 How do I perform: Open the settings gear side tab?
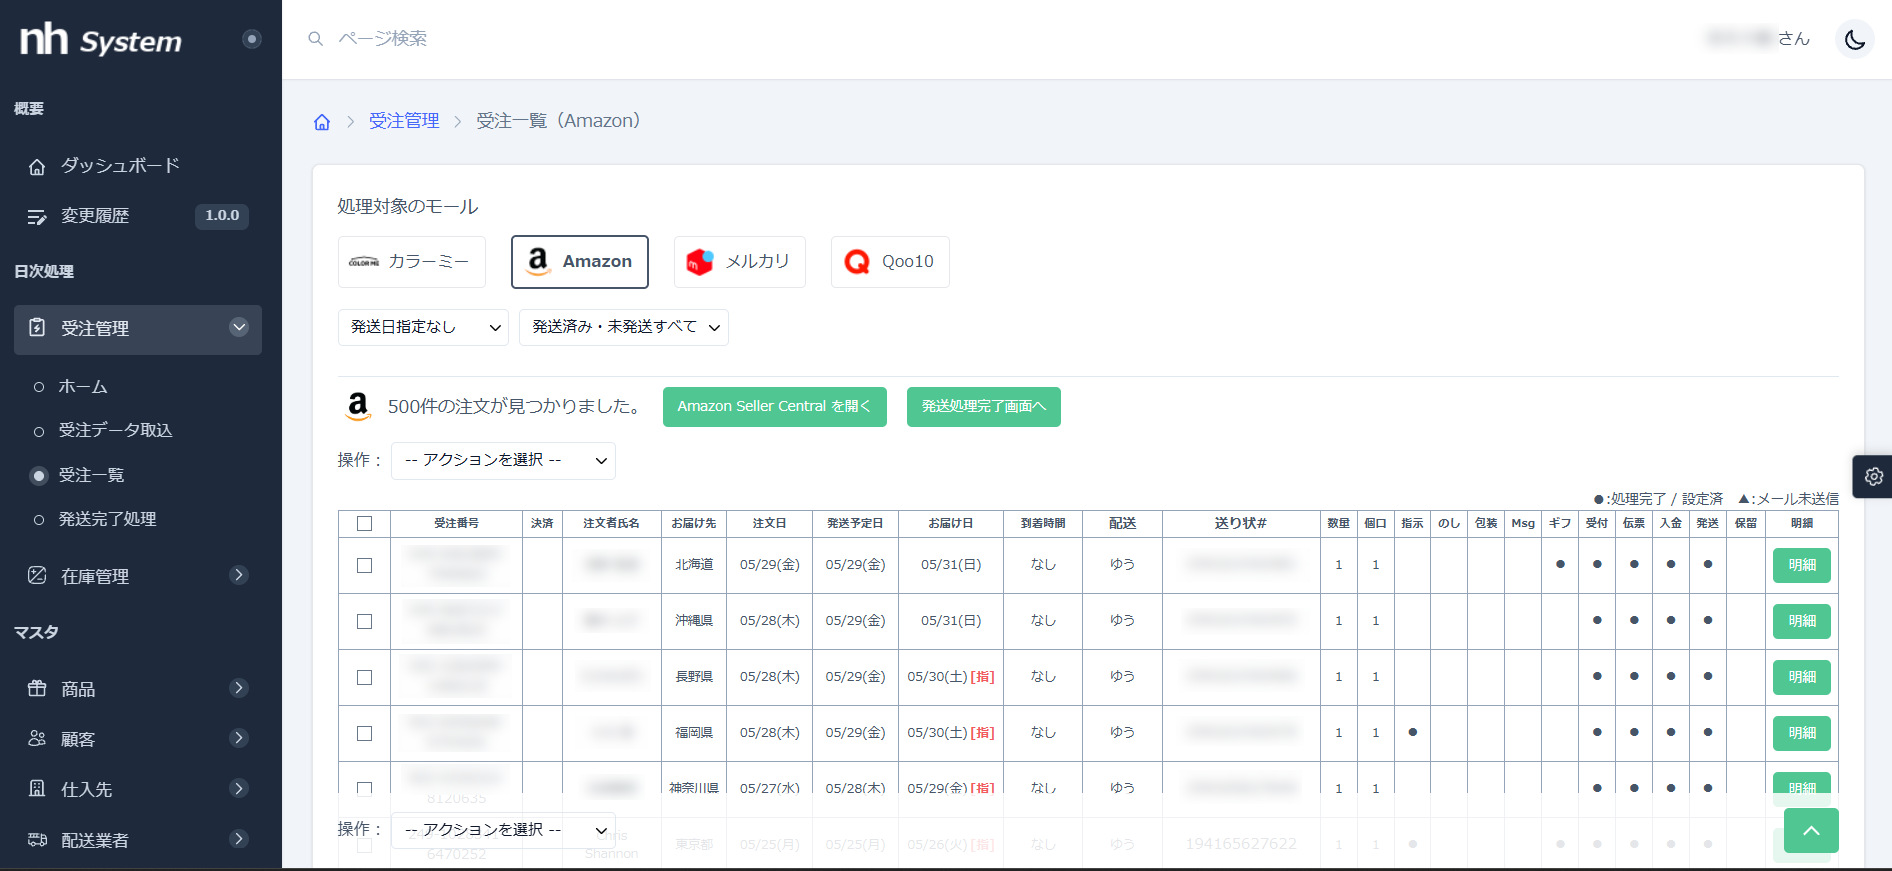pos(1873,477)
